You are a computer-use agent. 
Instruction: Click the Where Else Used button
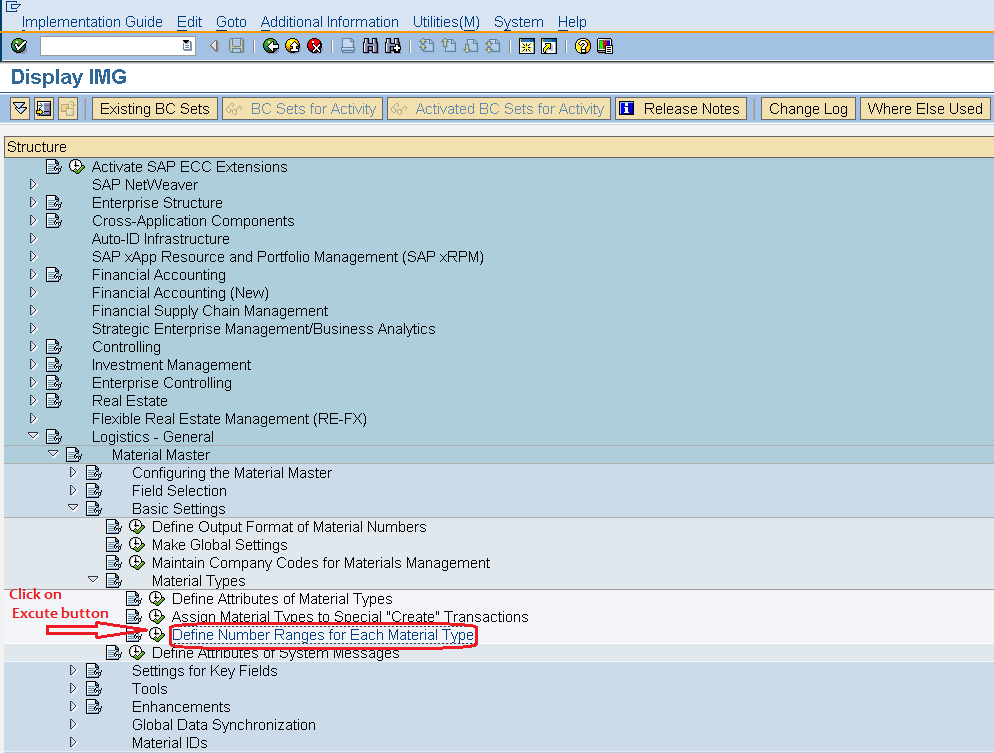tap(925, 108)
